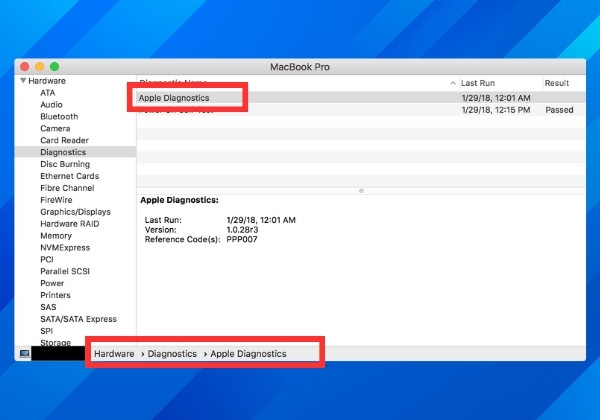
Task: Select ATA in the sidebar
Action: click(48, 93)
